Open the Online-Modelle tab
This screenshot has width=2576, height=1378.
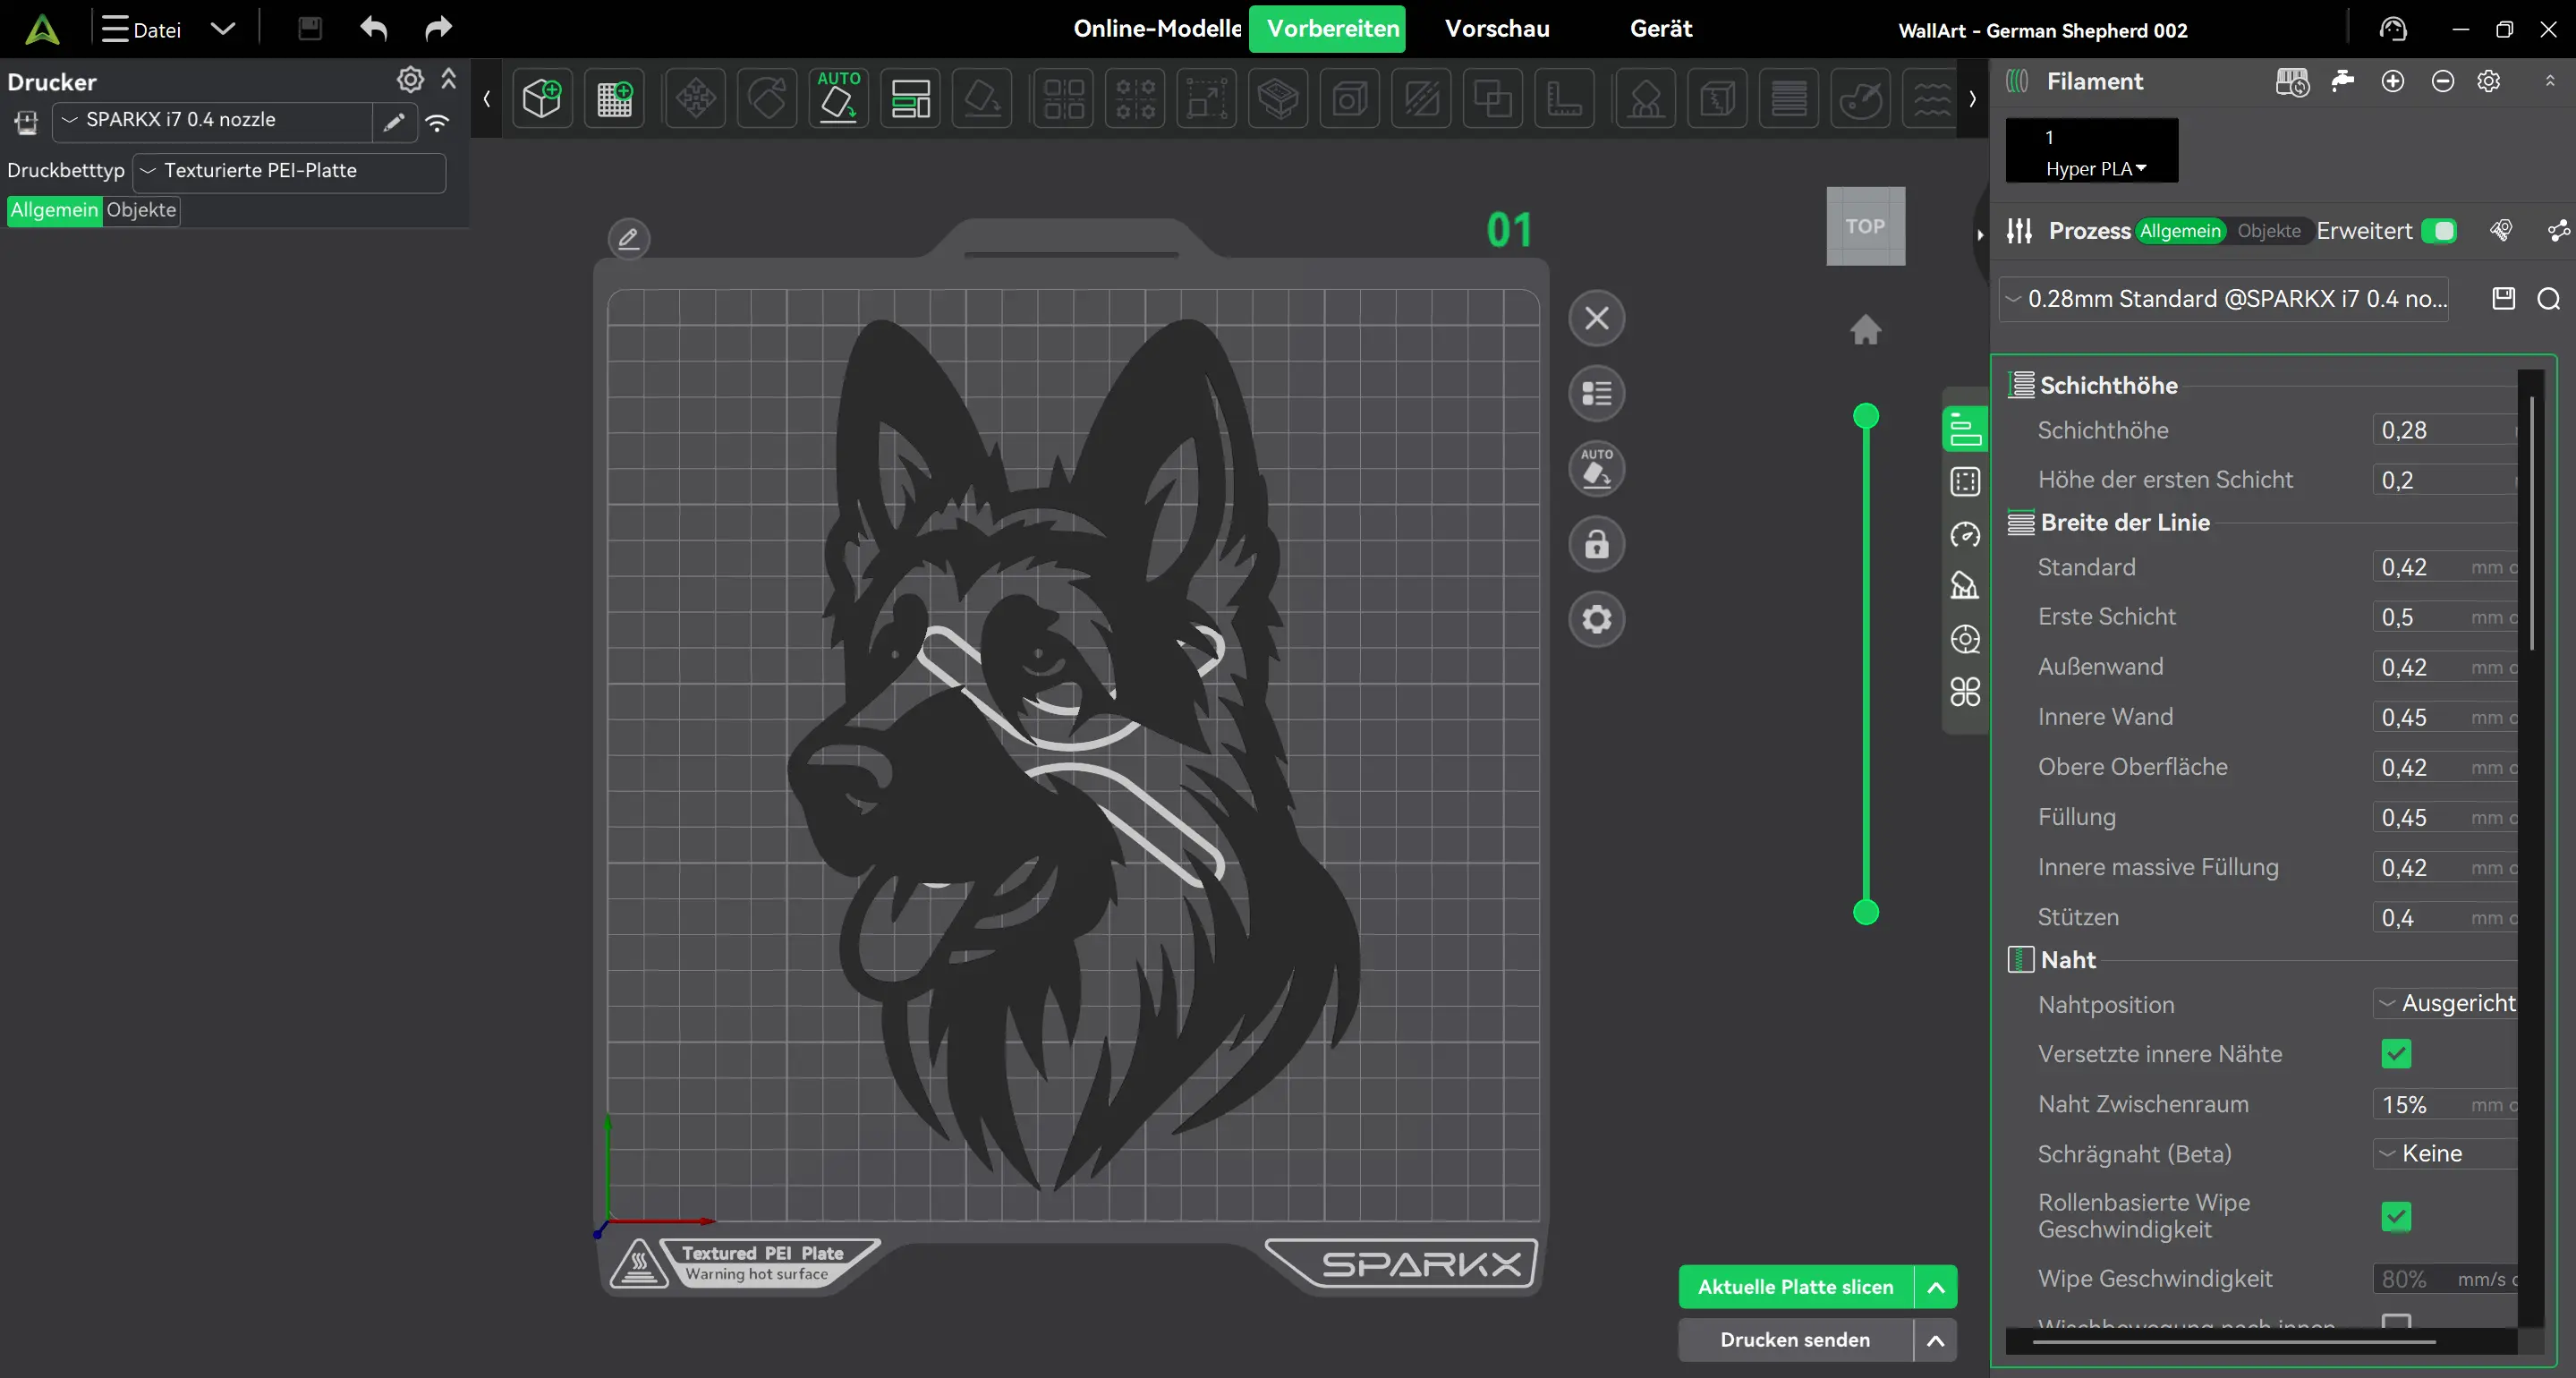point(1157,28)
